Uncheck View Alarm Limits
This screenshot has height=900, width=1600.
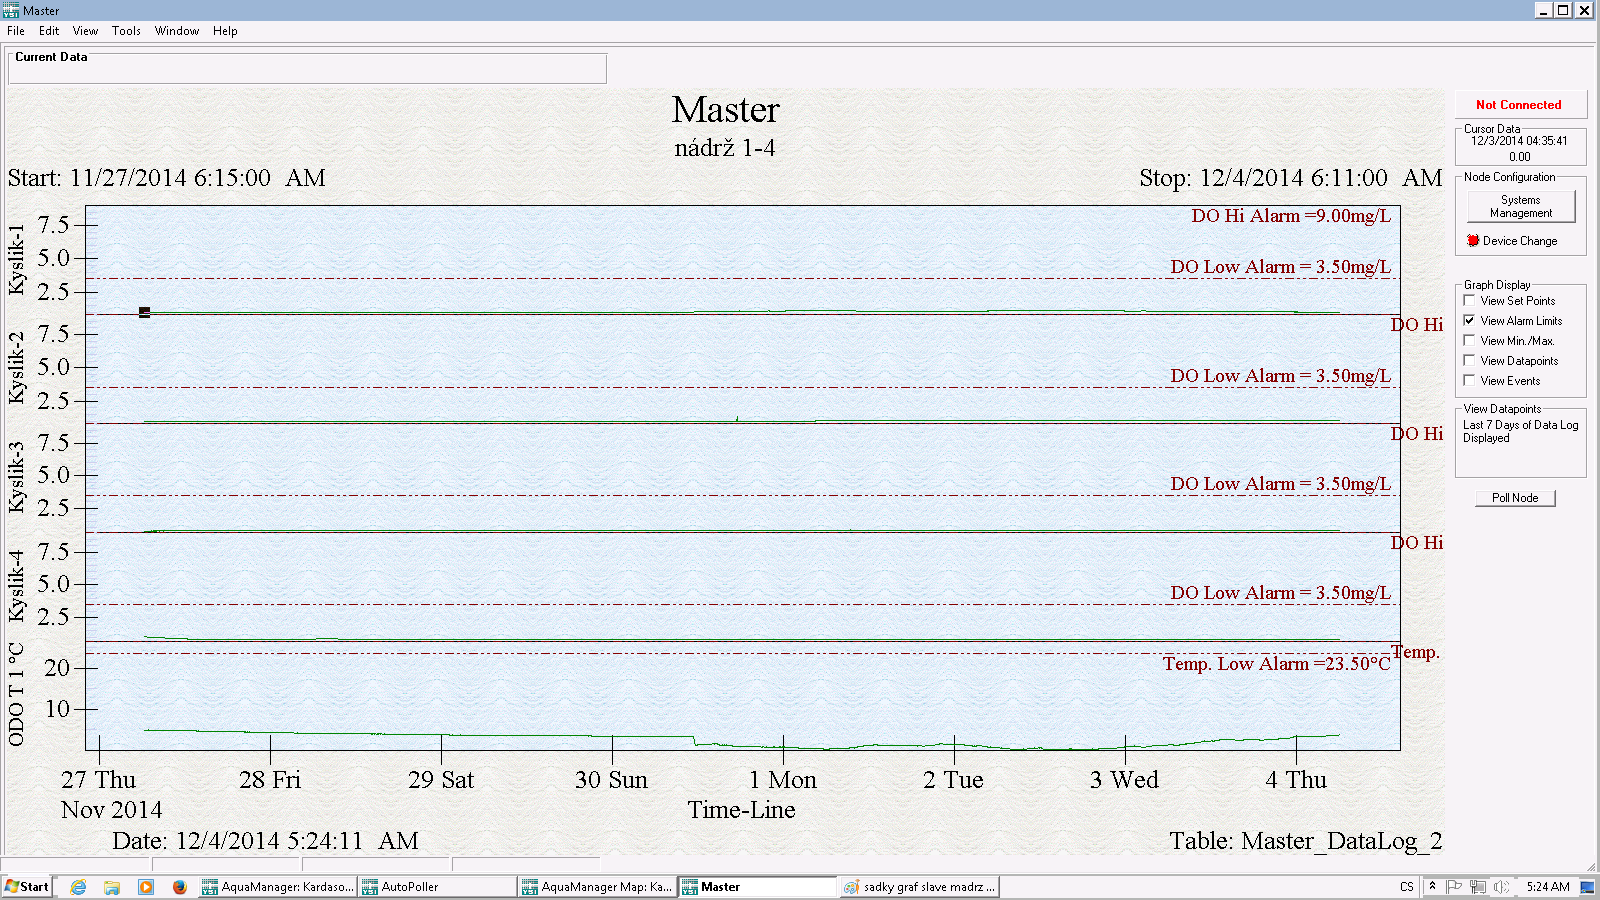point(1469,320)
